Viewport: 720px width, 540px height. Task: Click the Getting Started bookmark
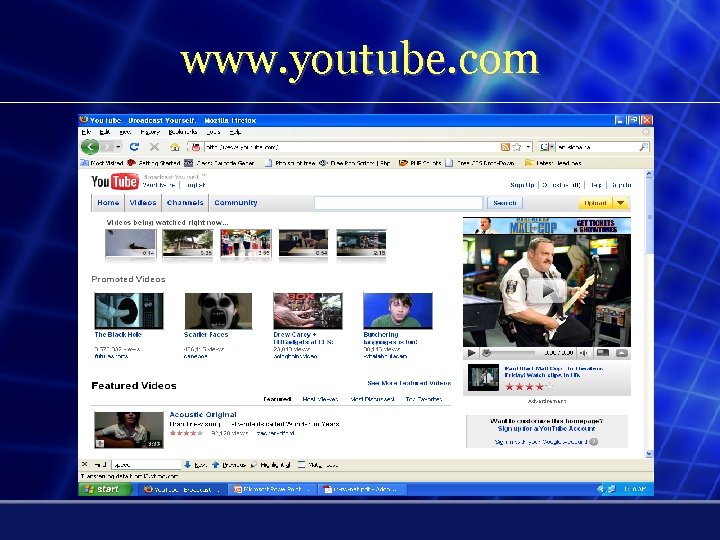point(154,163)
